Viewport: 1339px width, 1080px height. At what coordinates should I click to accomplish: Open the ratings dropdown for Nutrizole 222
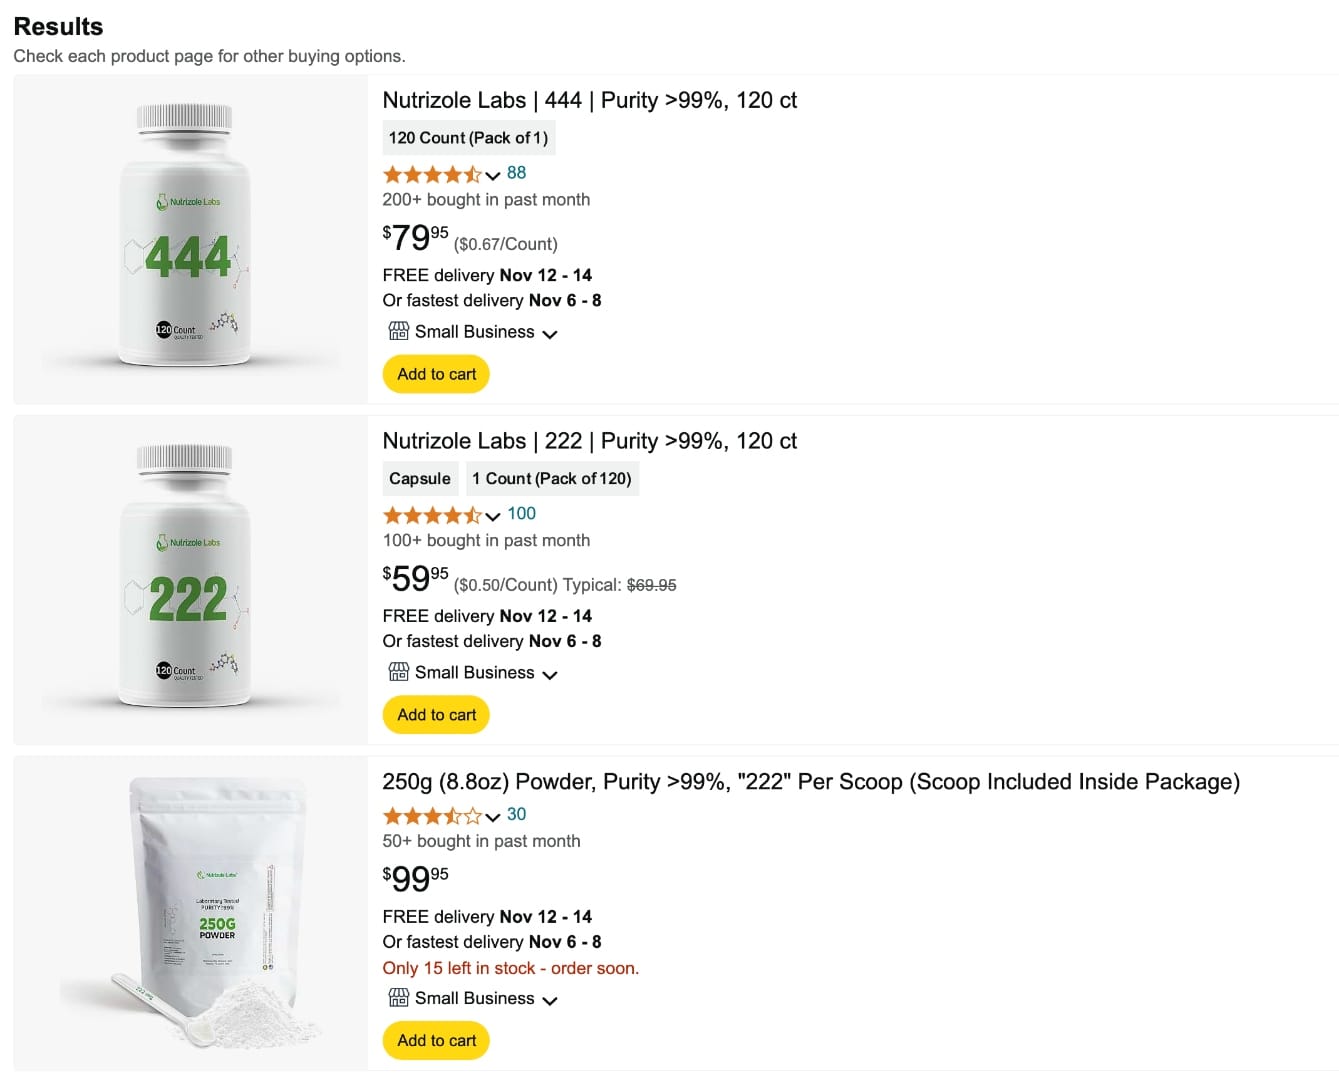coord(491,516)
